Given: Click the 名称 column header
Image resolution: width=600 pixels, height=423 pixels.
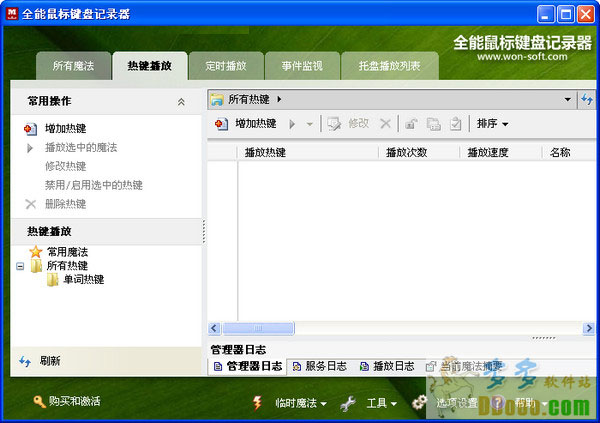Looking at the screenshot, I should [569, 153].
